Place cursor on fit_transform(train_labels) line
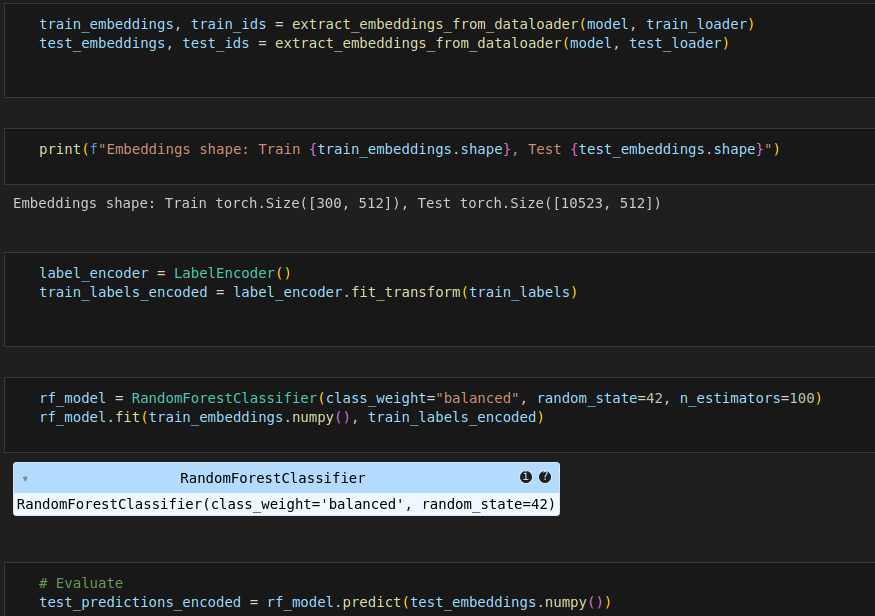This screenshot has height=616, width=875. point(308,292)
